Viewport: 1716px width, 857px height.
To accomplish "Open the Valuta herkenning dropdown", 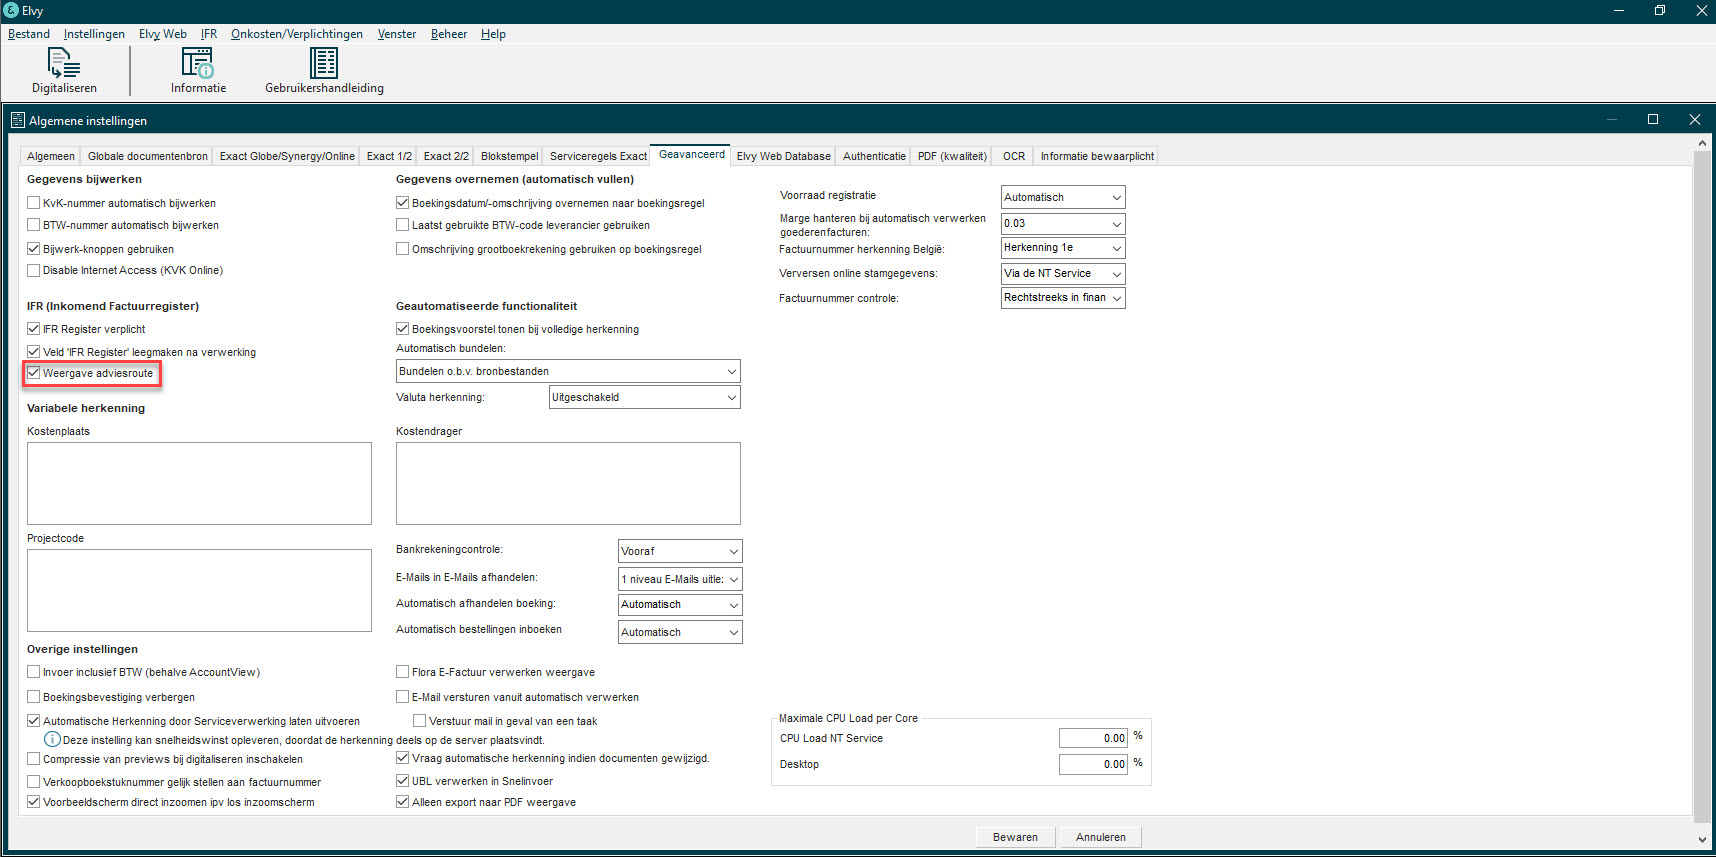I will pyautogui.click(x=645, y=397).
